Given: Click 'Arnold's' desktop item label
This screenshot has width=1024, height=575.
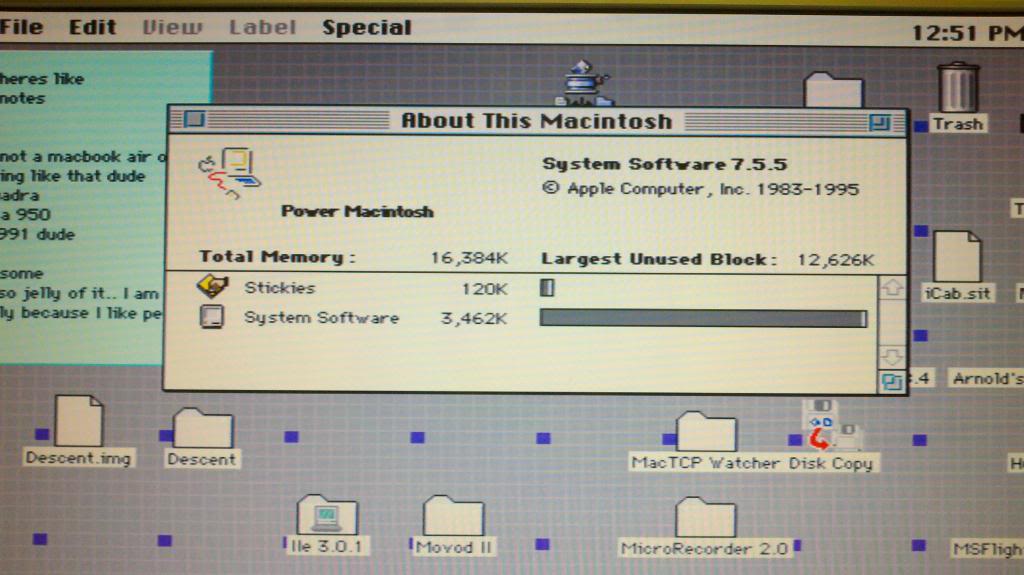Looking at the screenshot, I should tap(987, 378).
